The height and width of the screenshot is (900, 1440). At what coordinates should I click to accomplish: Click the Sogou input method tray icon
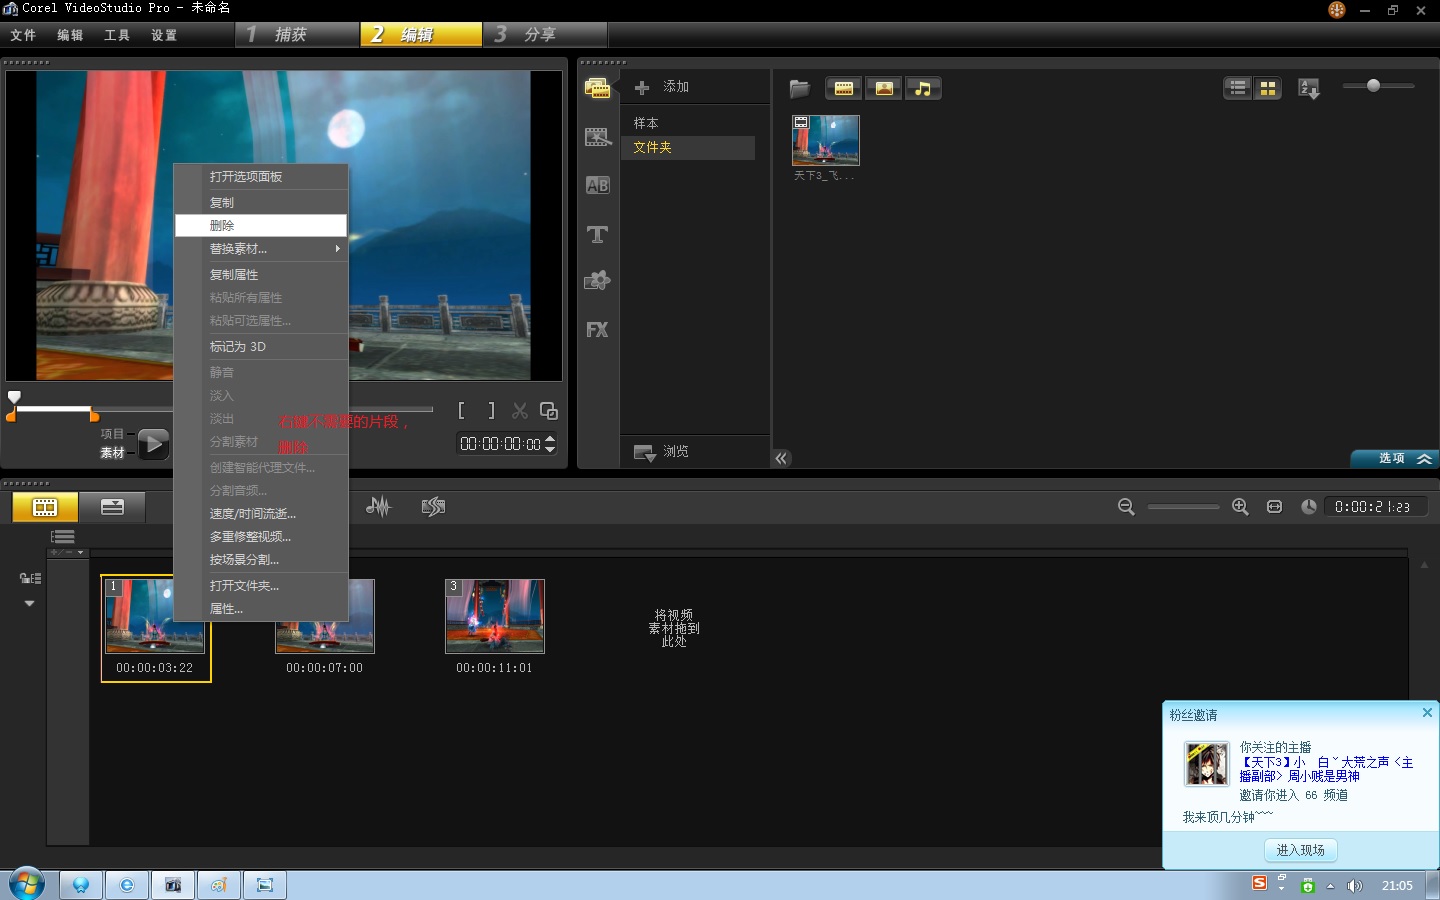pyautogui.click(x=1260, y=883)
